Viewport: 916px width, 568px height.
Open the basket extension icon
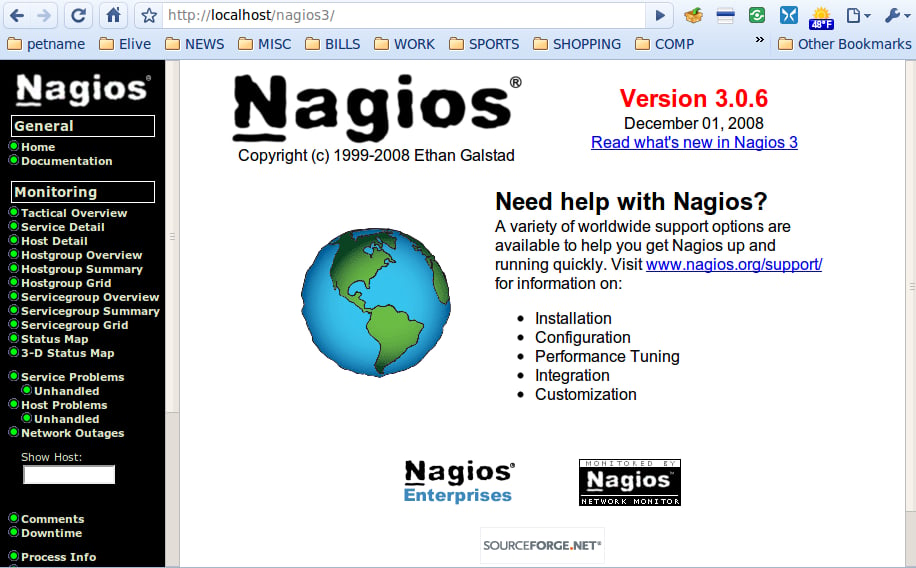point(693,15)
